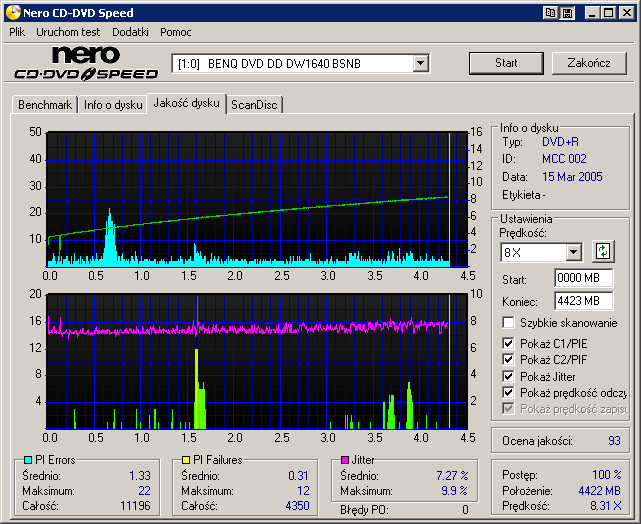Click the Położenie 4422 MB value
This screenshot has height=524, width=641.
point(599,490)
